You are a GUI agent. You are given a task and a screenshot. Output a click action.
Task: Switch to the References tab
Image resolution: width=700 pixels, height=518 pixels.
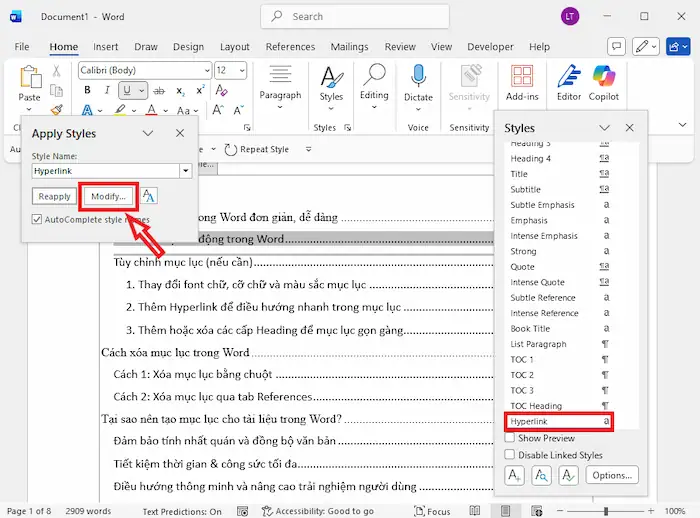point(290,47)
